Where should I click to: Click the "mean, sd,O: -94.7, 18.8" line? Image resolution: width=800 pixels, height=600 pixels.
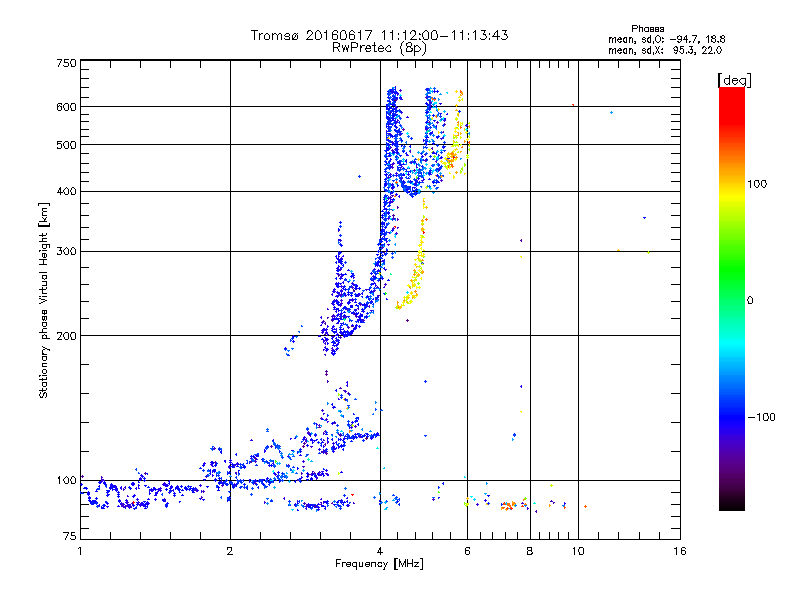pos(666,39)
